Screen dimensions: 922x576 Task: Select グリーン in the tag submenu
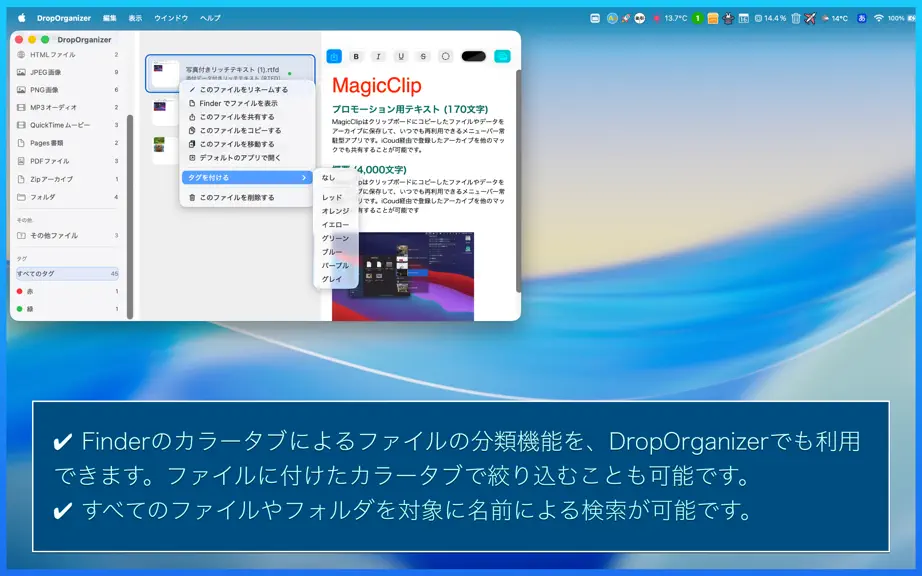(336, 238)
